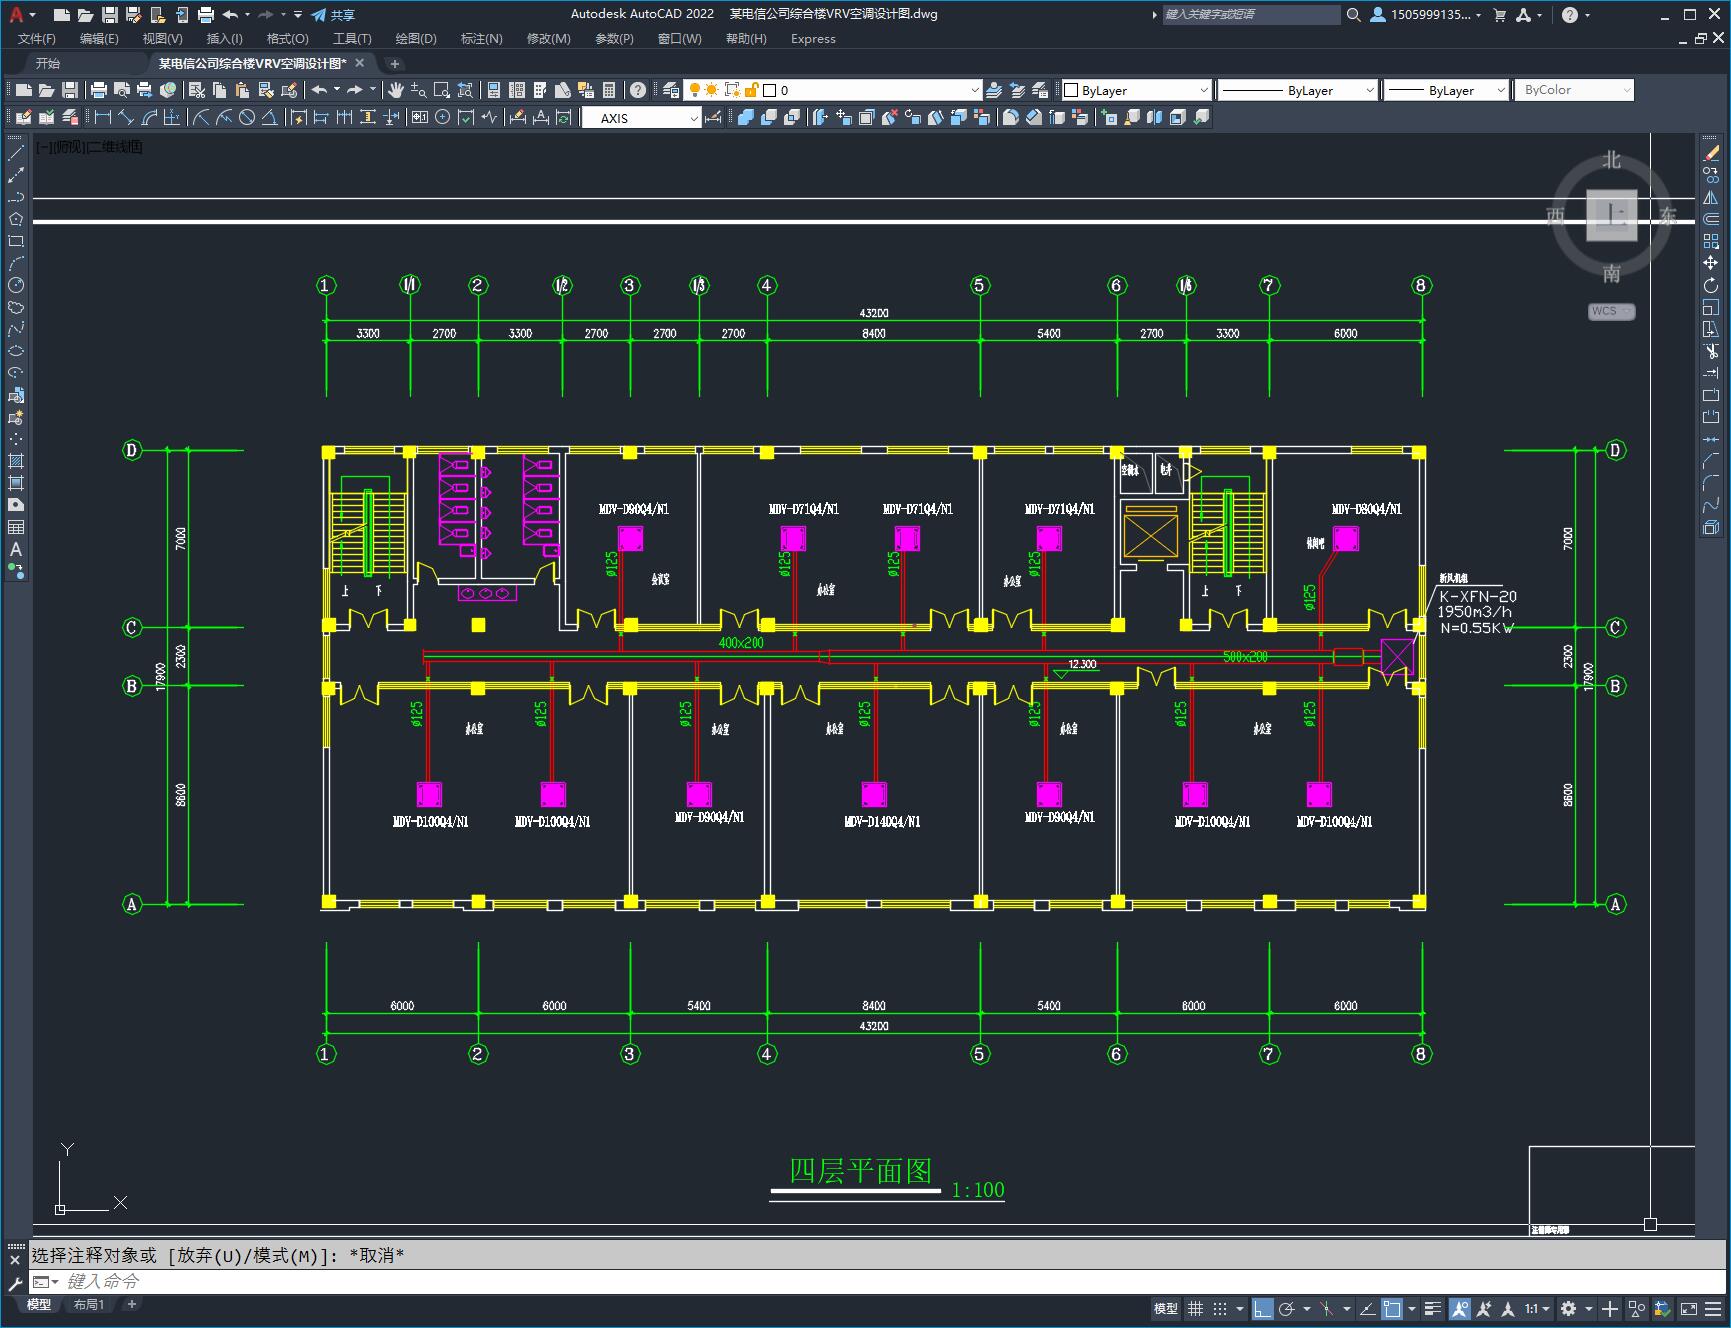
Task: Select the Rectangle tool in draw toolbar
Action: click(x=16, y=241)
